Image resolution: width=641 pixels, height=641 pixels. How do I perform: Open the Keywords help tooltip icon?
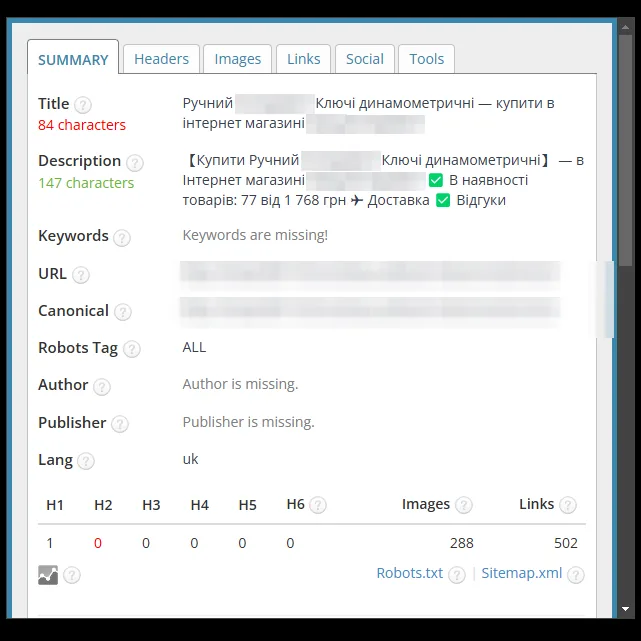click(122, 238)
